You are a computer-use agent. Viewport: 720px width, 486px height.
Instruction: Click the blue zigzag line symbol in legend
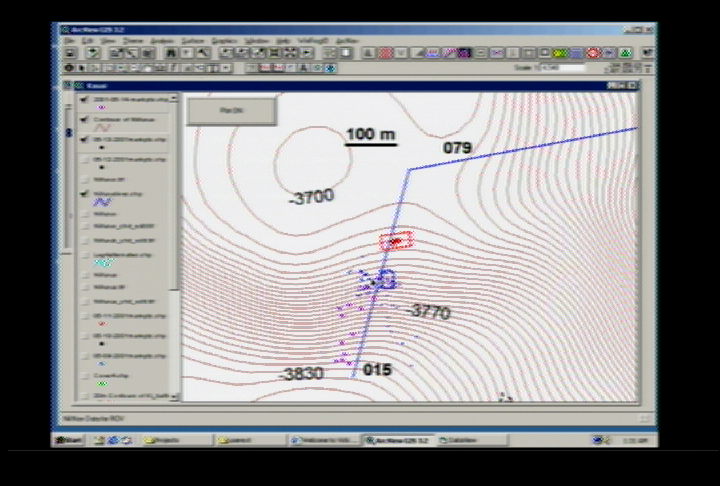pos(102,202)
